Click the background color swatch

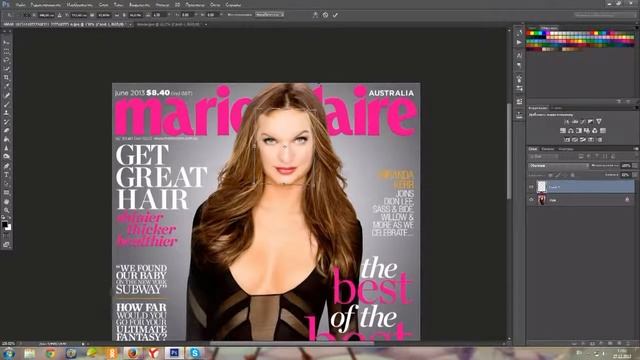[x=8, y=228]
